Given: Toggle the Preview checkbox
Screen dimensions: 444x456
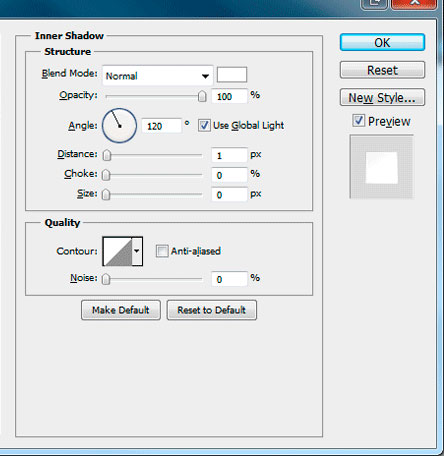Looking at the screenshot, I should [359, 120].
